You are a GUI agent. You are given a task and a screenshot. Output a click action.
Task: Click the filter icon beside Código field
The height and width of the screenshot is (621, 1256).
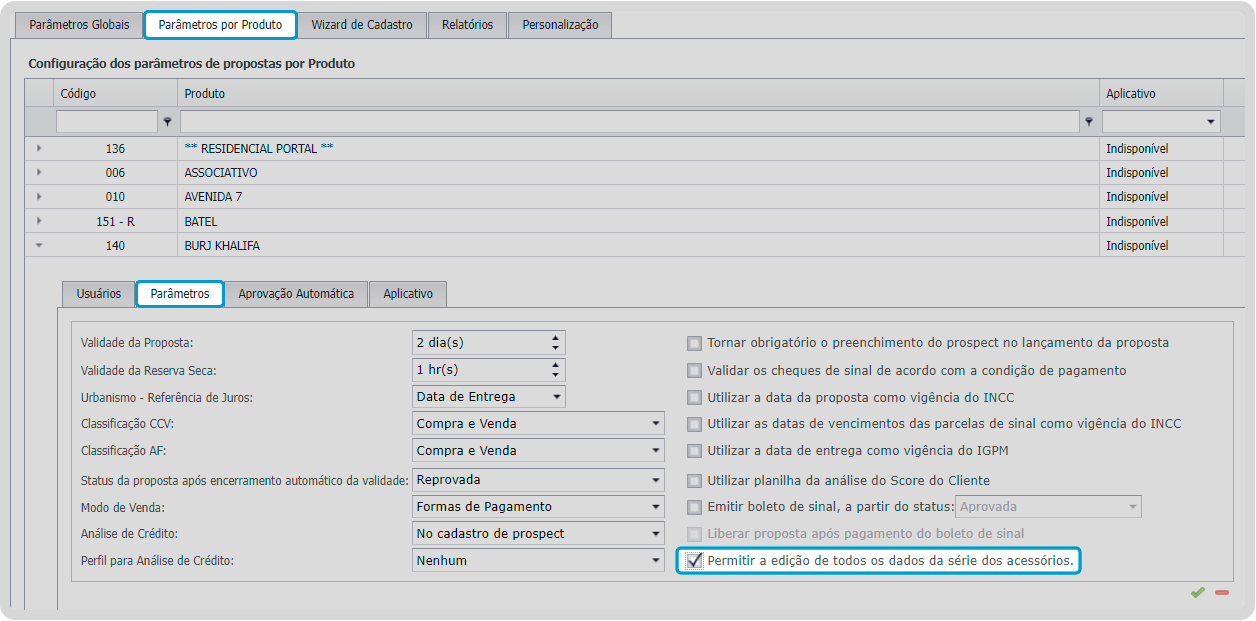click(167, 122)
